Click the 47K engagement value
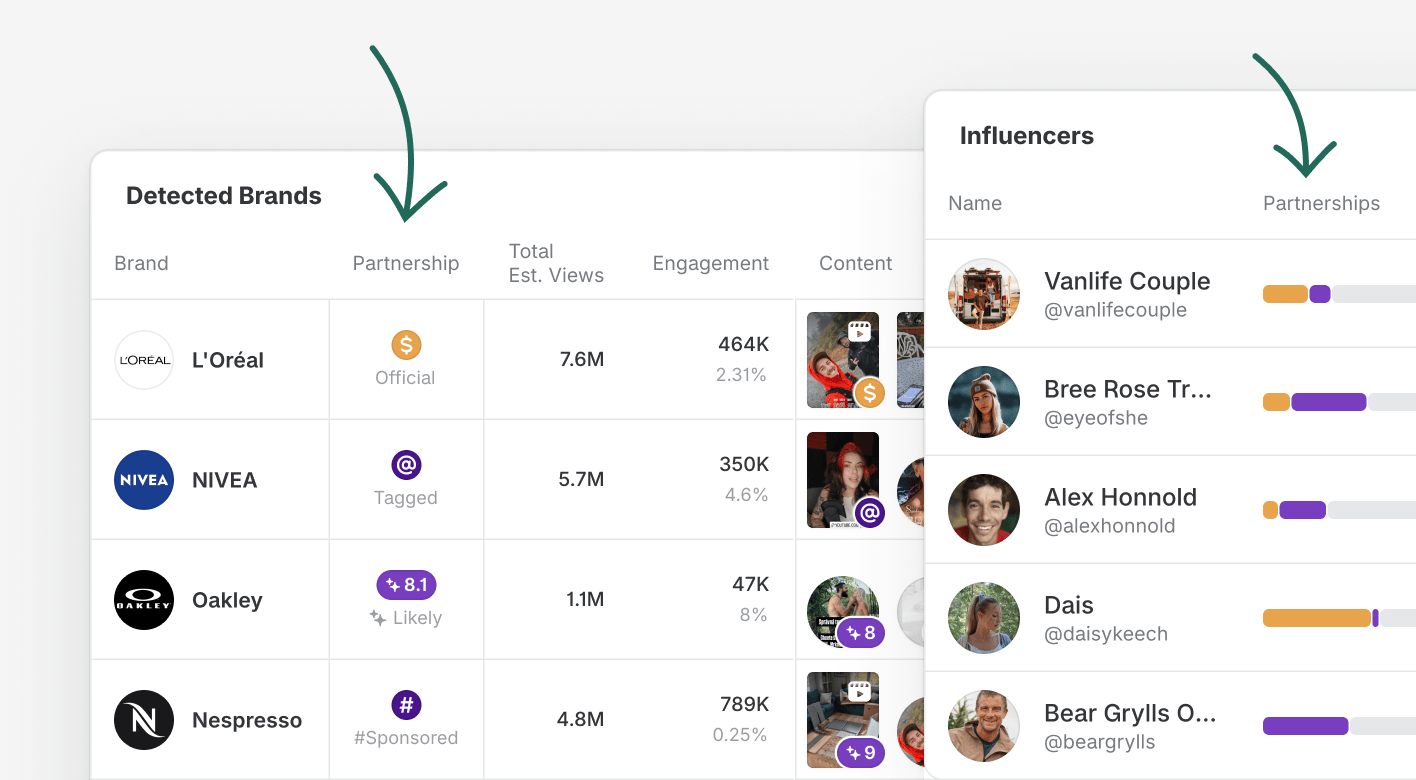1416x780 pixels. [x=750, y=585]
